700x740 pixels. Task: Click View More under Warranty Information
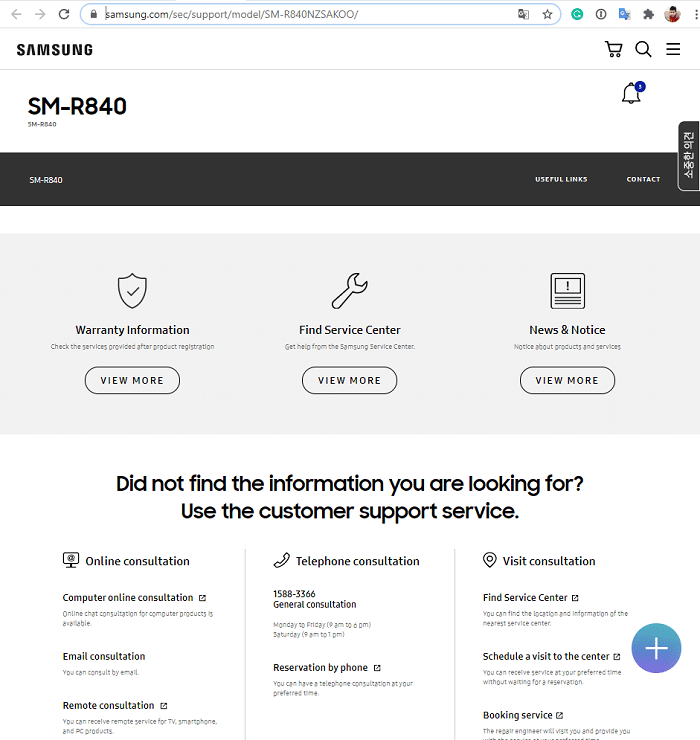click(132, 380)
